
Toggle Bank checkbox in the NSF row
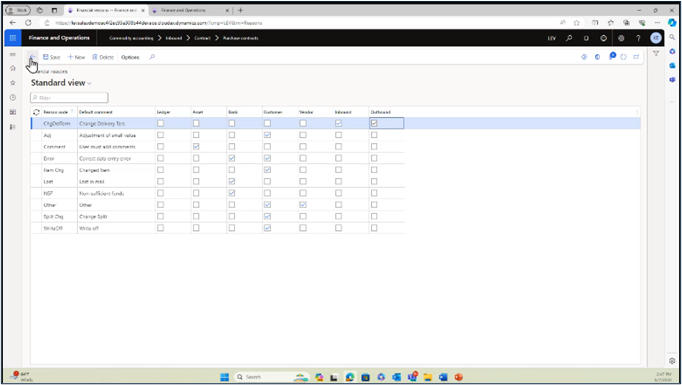(x=232, y=193)
